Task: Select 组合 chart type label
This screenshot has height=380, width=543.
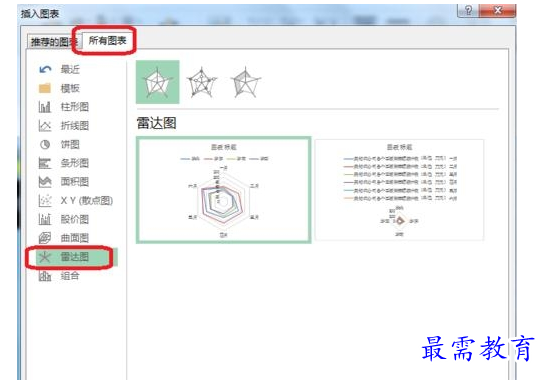Action: (x=70, y=276)
